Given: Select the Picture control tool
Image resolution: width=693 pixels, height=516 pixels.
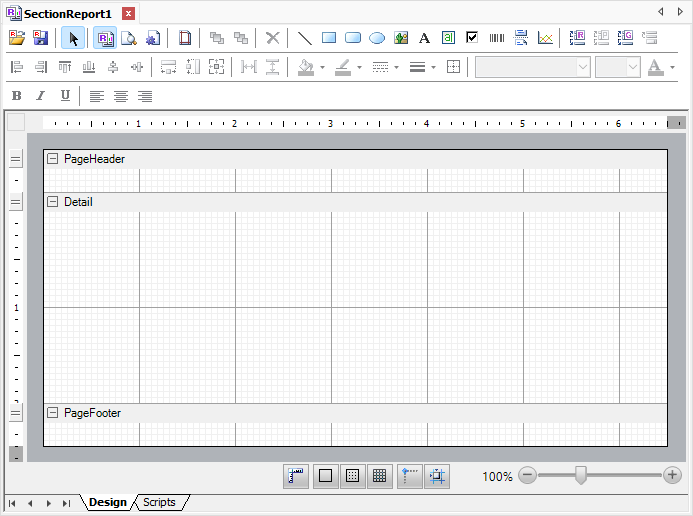Looking at the screenshot, I should coord(401,38).
